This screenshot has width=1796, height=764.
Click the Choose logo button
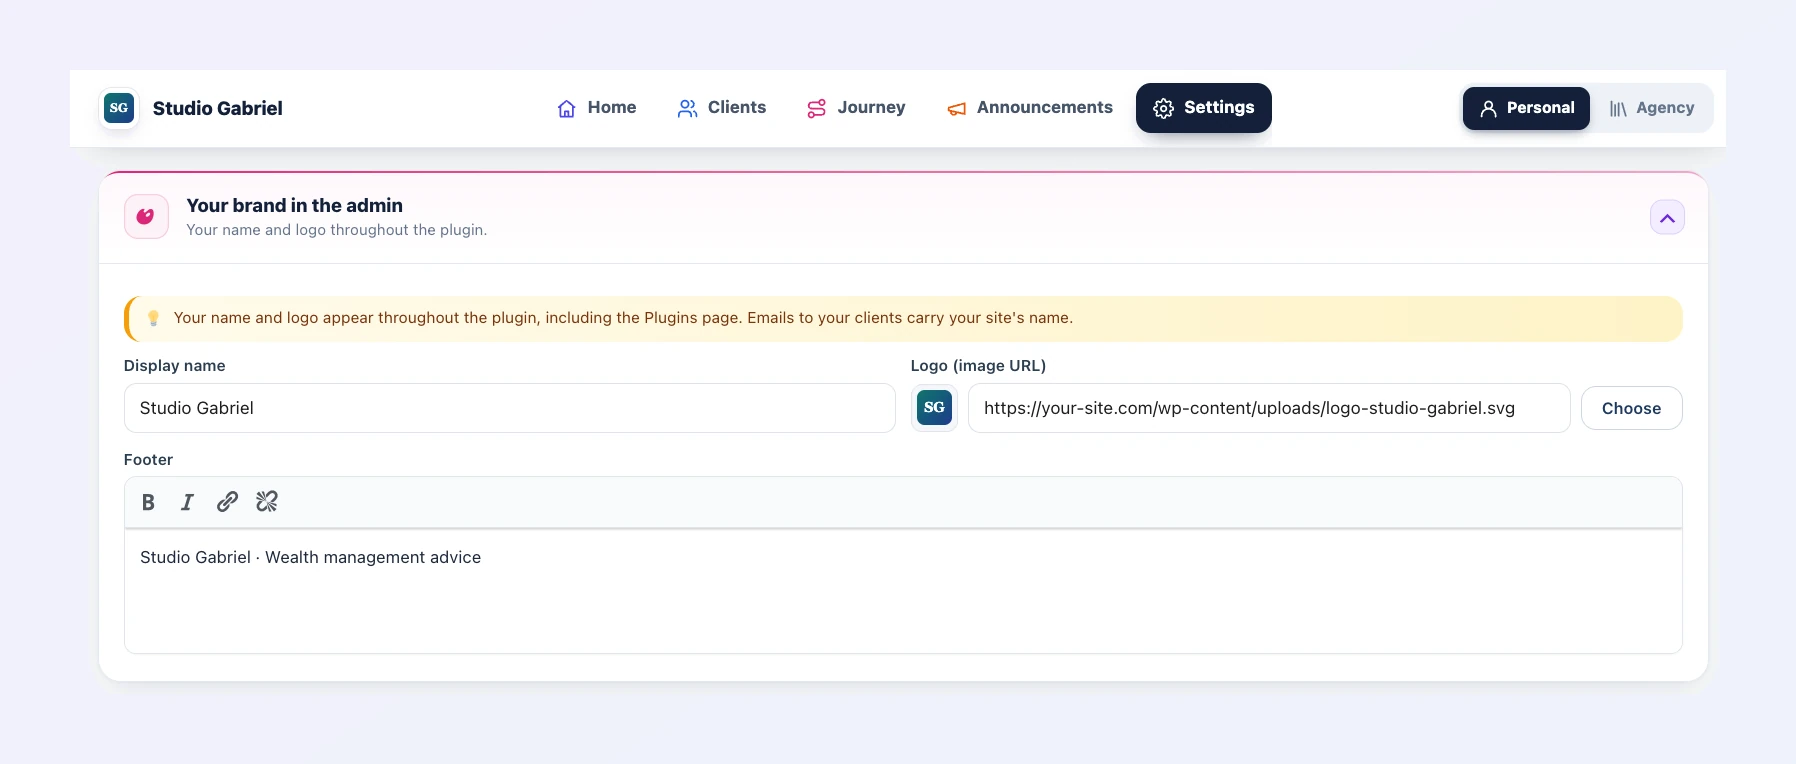point(1631,408)
